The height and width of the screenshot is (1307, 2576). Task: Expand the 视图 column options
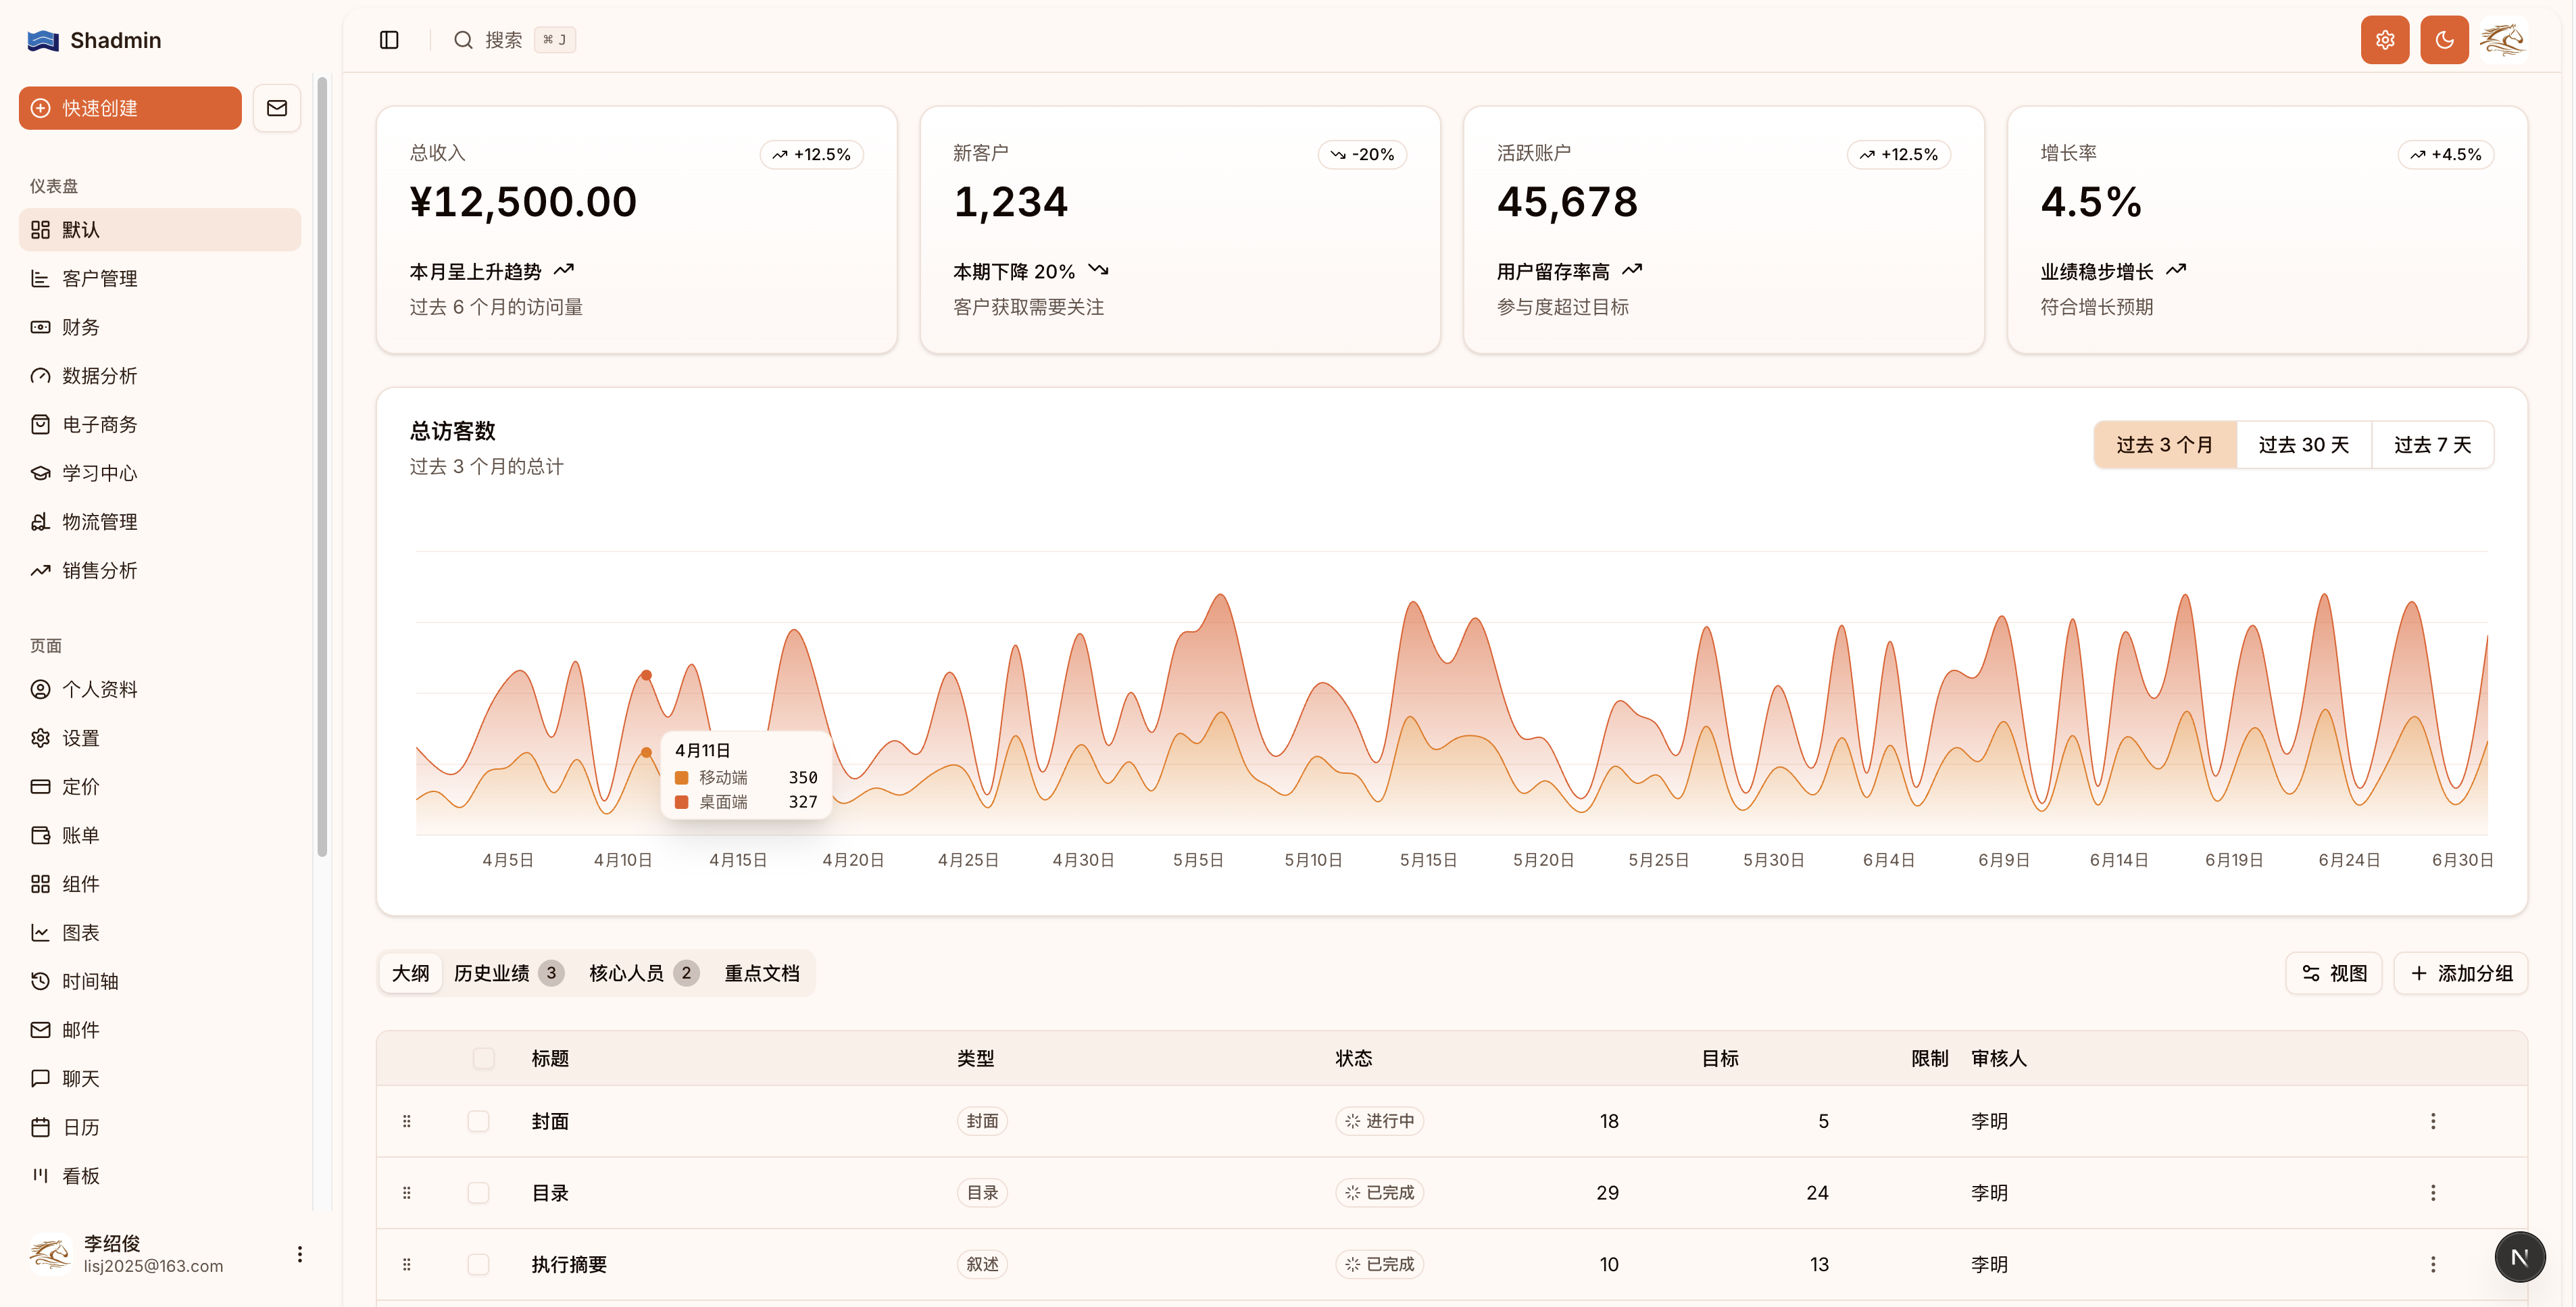pos(2333,973)
